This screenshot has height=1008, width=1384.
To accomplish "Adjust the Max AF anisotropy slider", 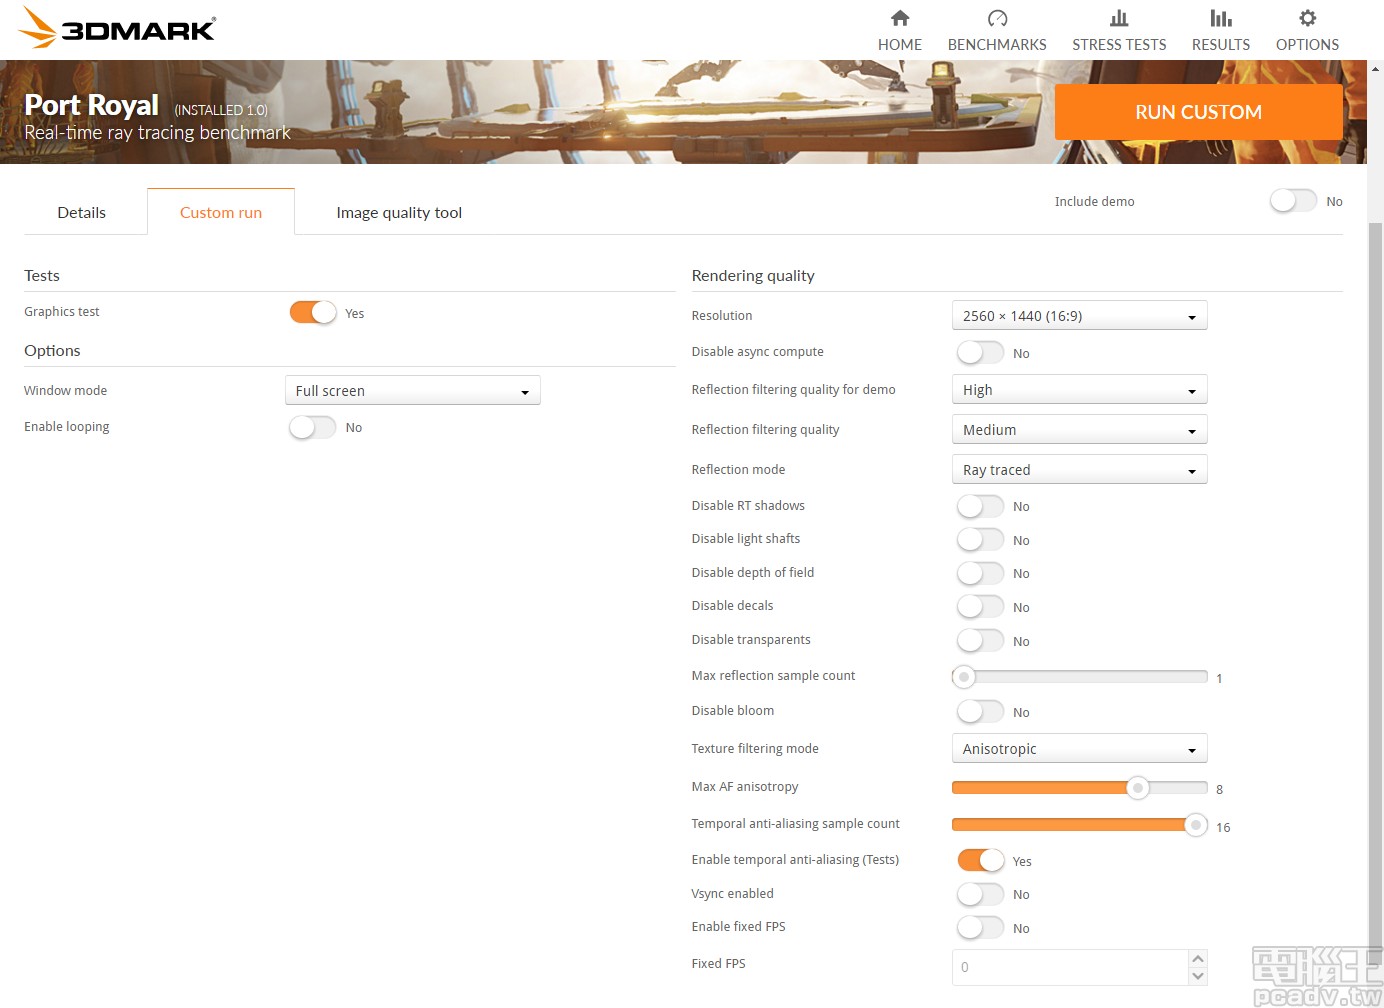I will (x=1137, y=788).
